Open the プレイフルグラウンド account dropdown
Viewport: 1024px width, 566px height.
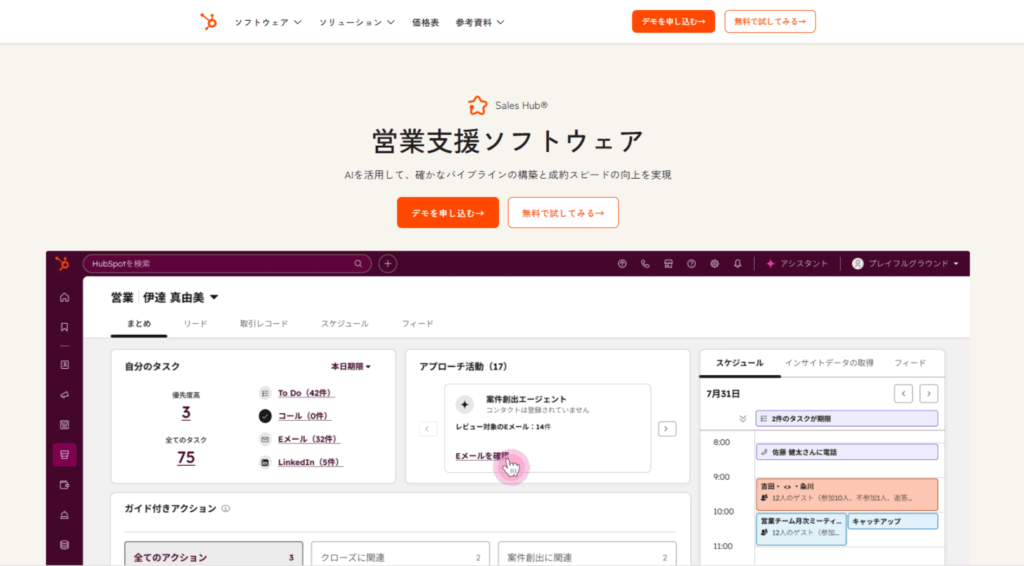906,264
